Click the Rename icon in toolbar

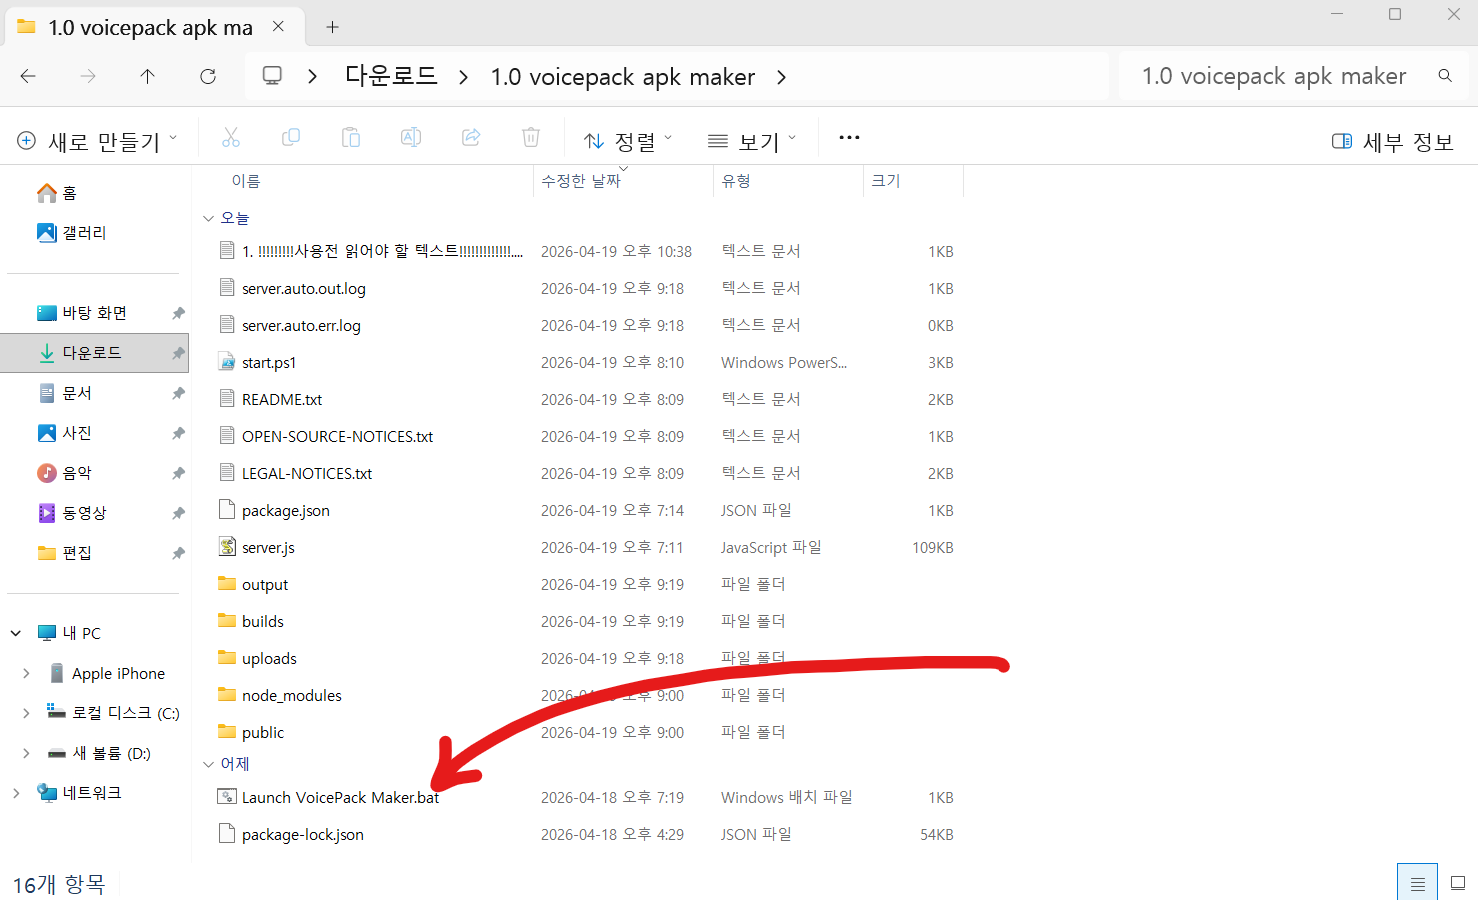[411, 138]
